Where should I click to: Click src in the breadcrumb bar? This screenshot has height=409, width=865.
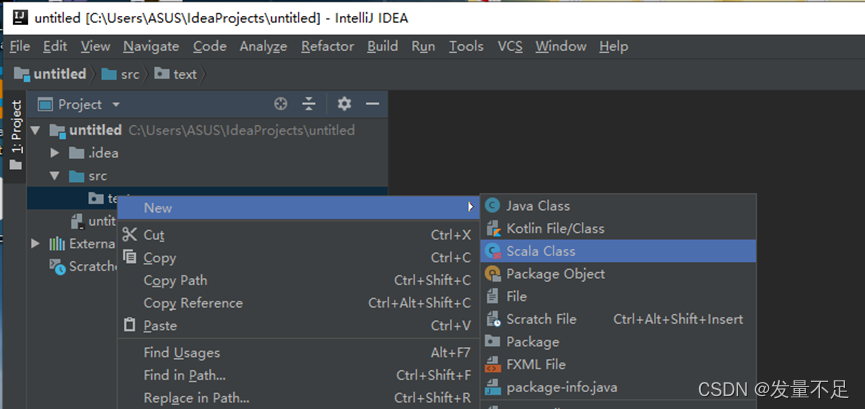(130, 75)
